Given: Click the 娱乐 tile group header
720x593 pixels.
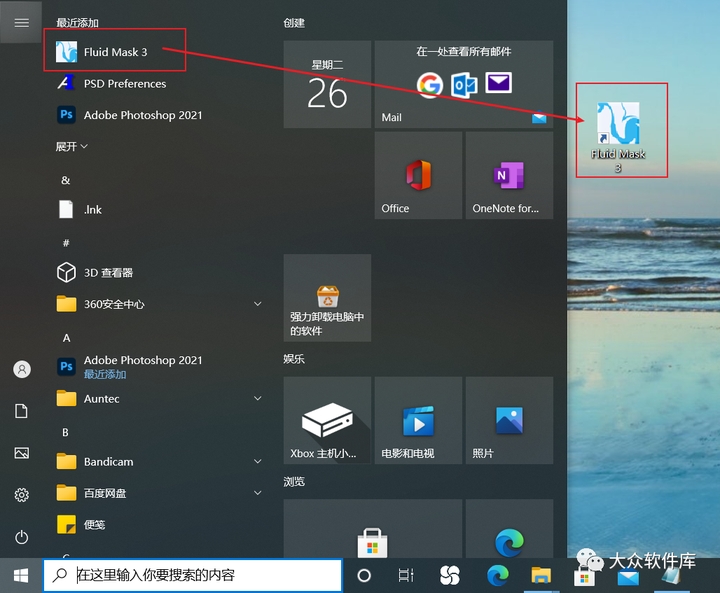Looking at the screenshot, I should [x=294, y=359].
